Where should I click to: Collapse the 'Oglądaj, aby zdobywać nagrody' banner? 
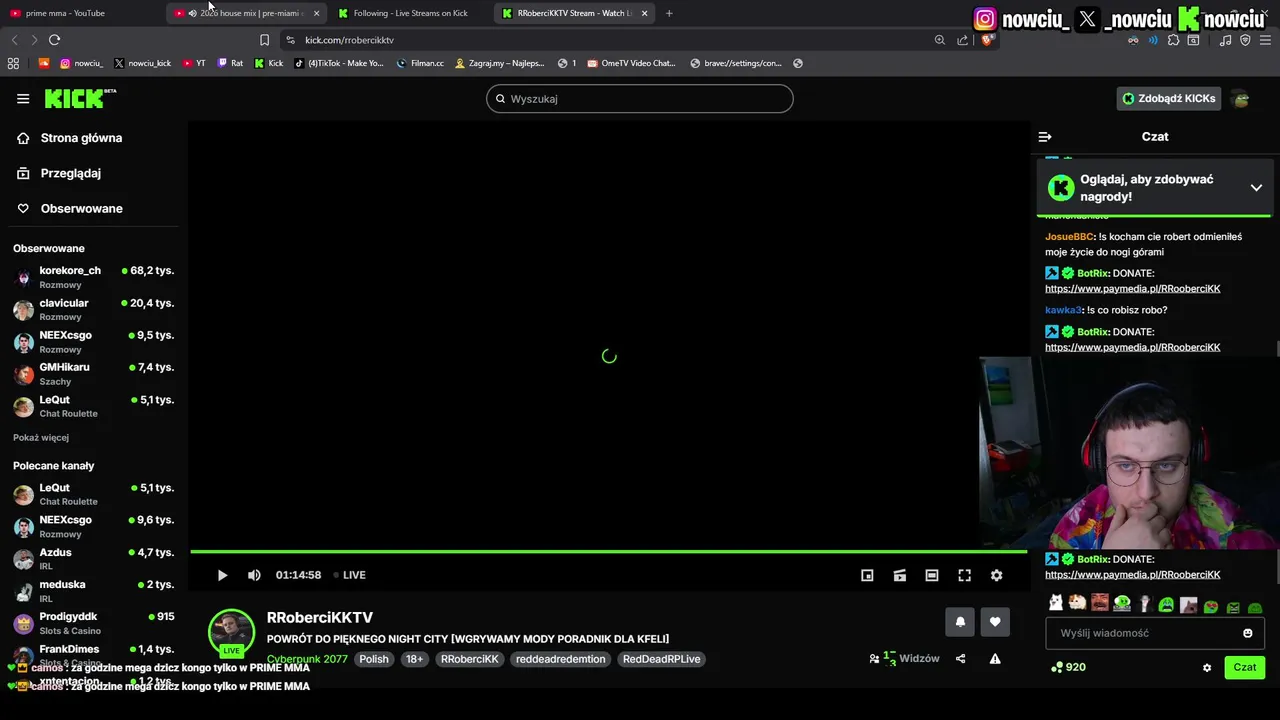coord(1256,188)
